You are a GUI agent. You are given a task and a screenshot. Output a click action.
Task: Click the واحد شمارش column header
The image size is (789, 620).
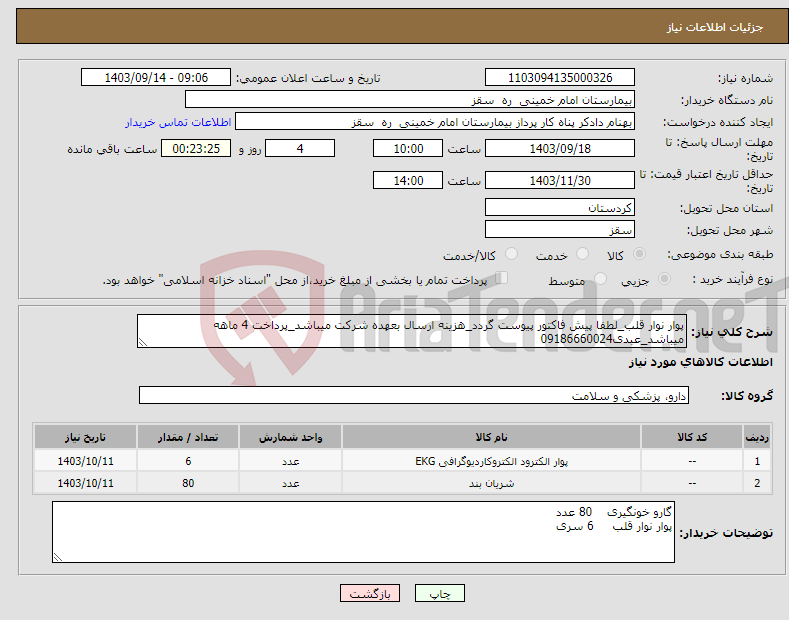[290, 437]
